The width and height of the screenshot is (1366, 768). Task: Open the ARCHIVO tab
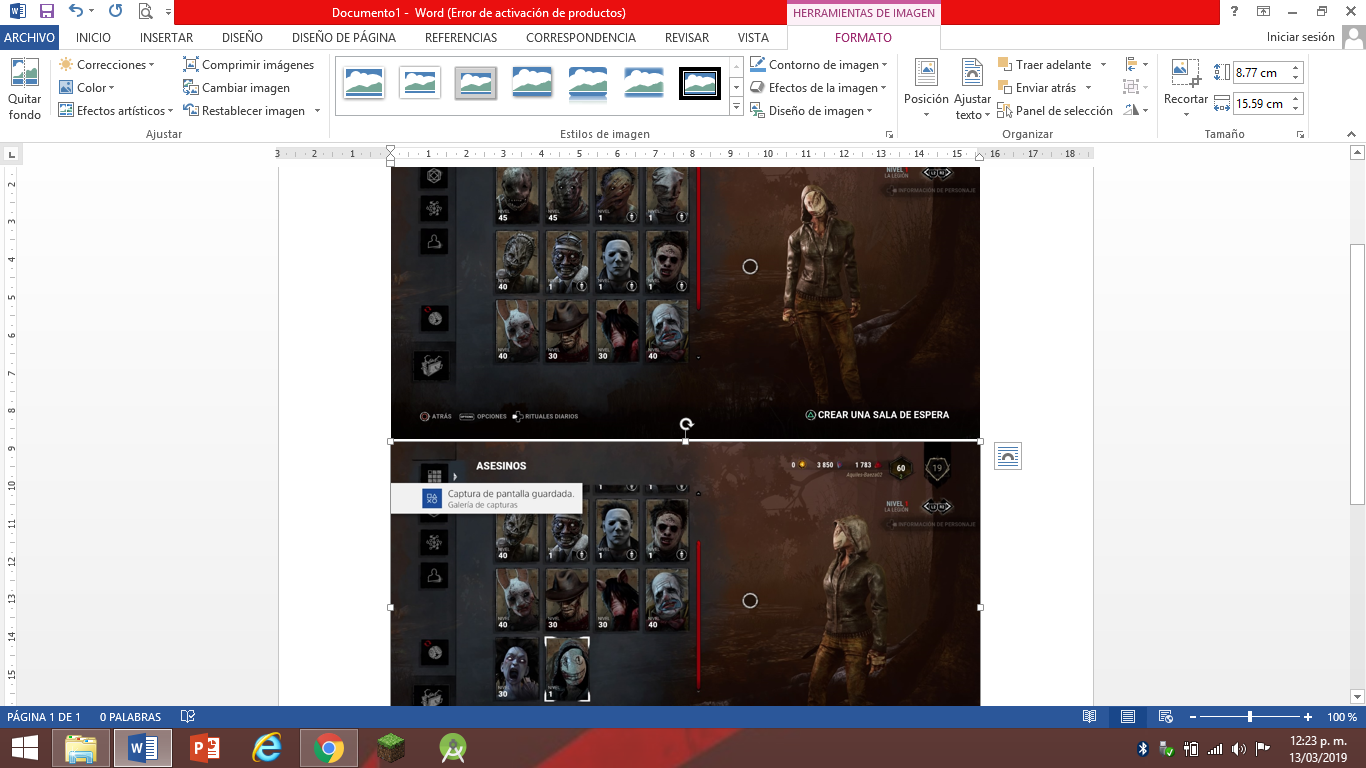pyautogui.click(x=30, y=38)
